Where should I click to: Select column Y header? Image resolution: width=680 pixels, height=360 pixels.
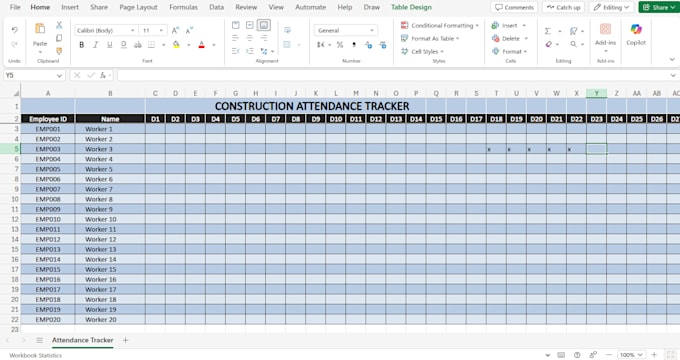[596, 93]
